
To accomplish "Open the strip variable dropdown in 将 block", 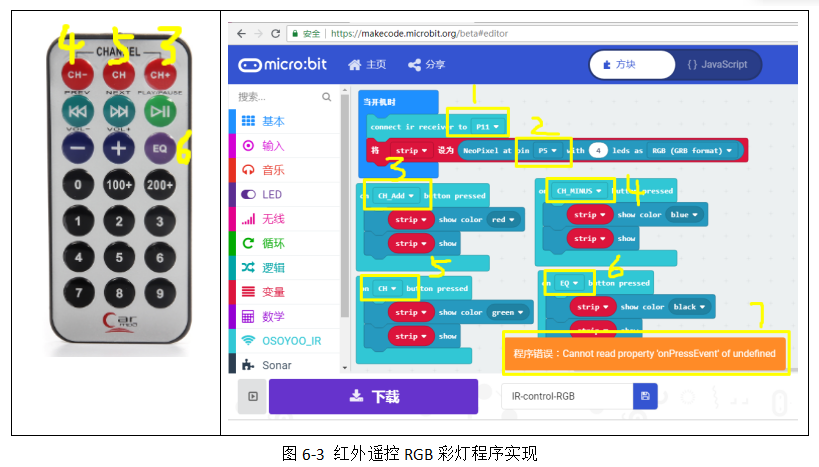I will coord(411,150).
